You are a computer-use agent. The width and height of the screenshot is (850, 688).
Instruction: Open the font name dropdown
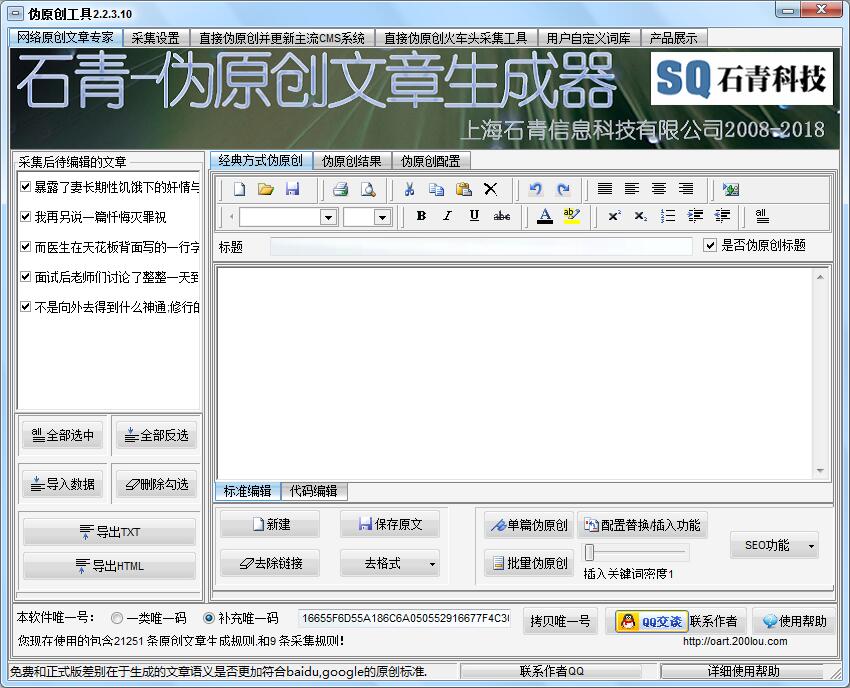click(x=328, y=217)
